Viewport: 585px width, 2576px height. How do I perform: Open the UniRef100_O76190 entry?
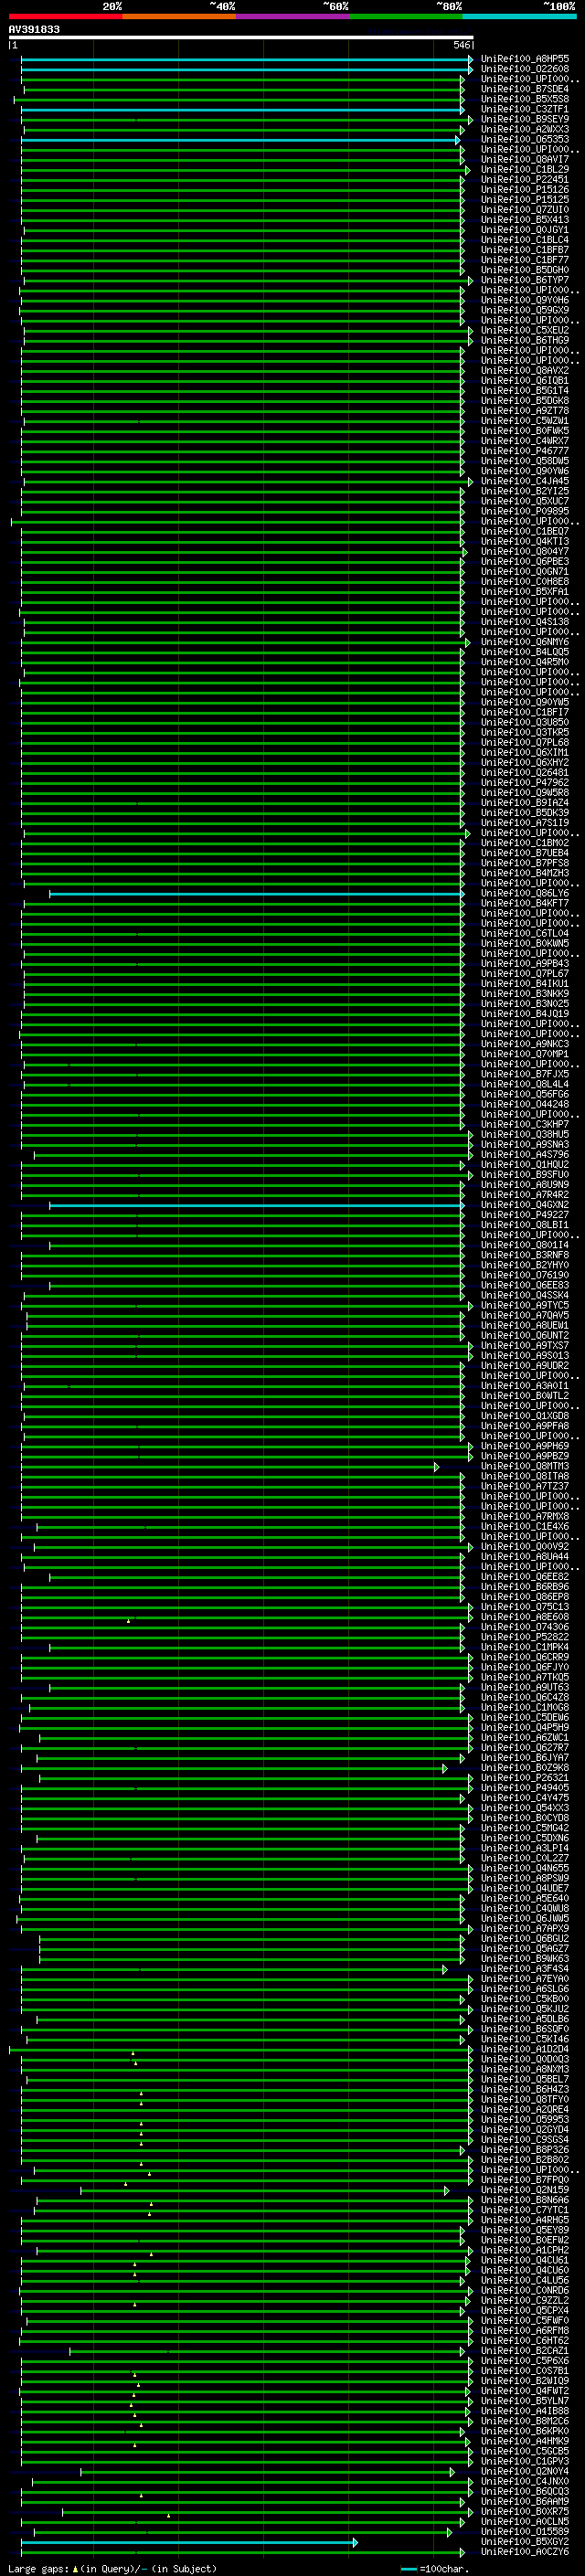pyautogui.click(x=525, y=1275)
